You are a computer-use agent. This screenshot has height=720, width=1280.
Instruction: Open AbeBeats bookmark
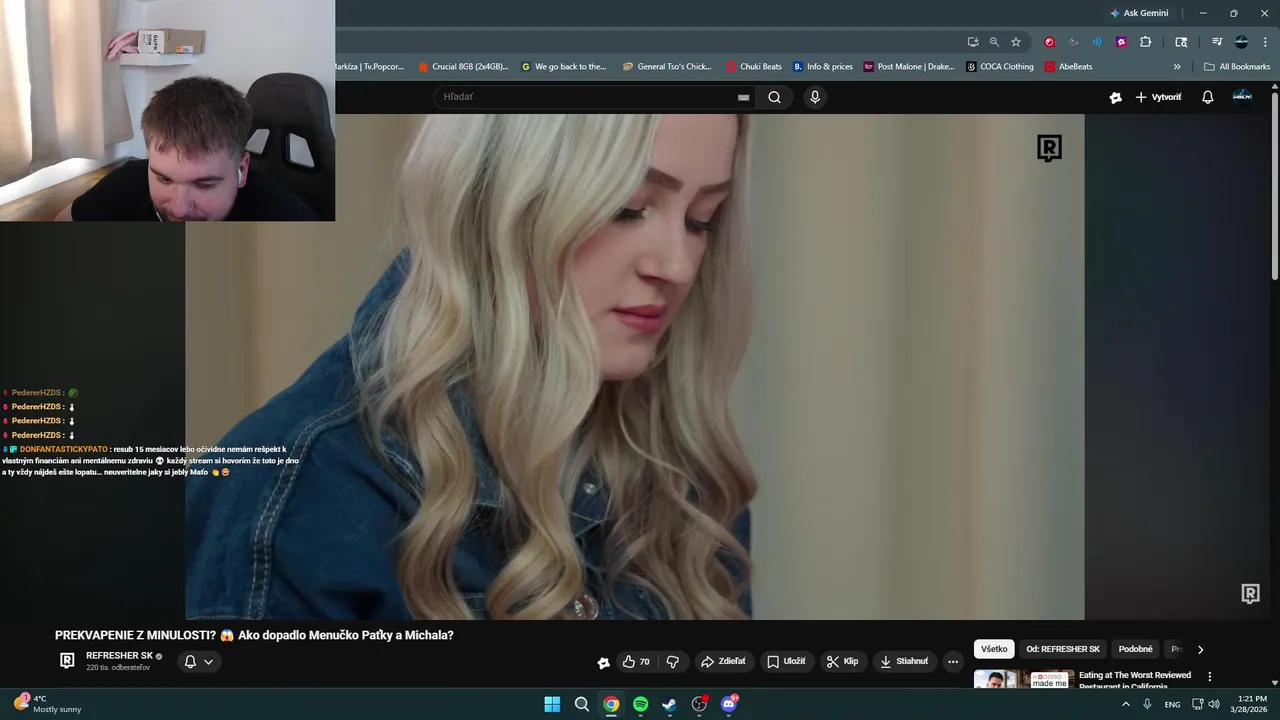coord(1068,67)
